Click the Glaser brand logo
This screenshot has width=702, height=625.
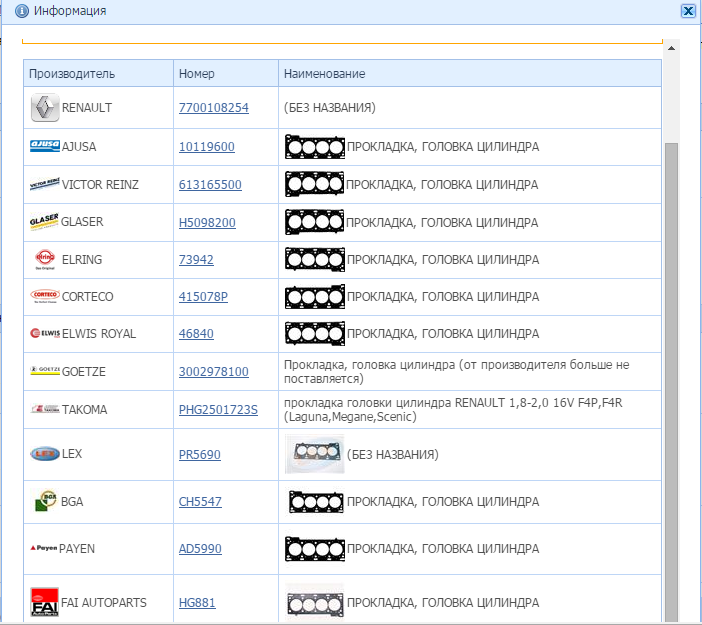(x=45, y=223)
